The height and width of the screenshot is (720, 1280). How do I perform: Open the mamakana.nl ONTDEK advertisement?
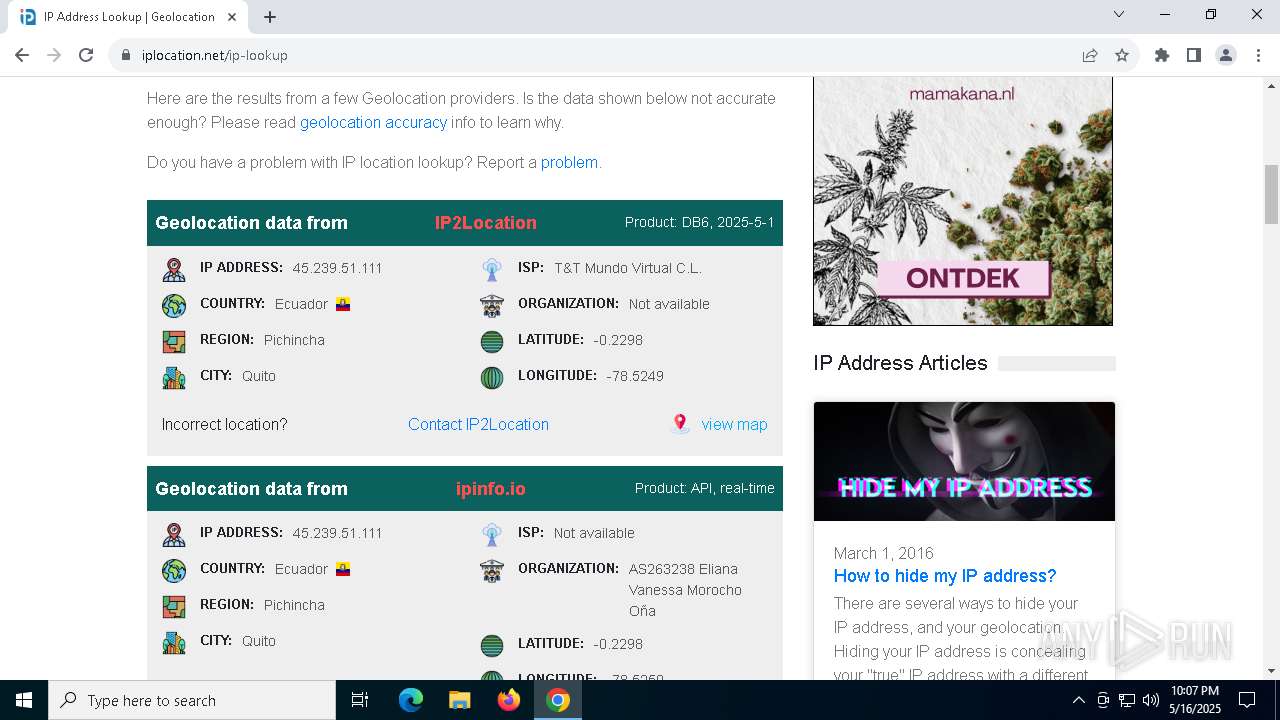(x=963, y=201)
